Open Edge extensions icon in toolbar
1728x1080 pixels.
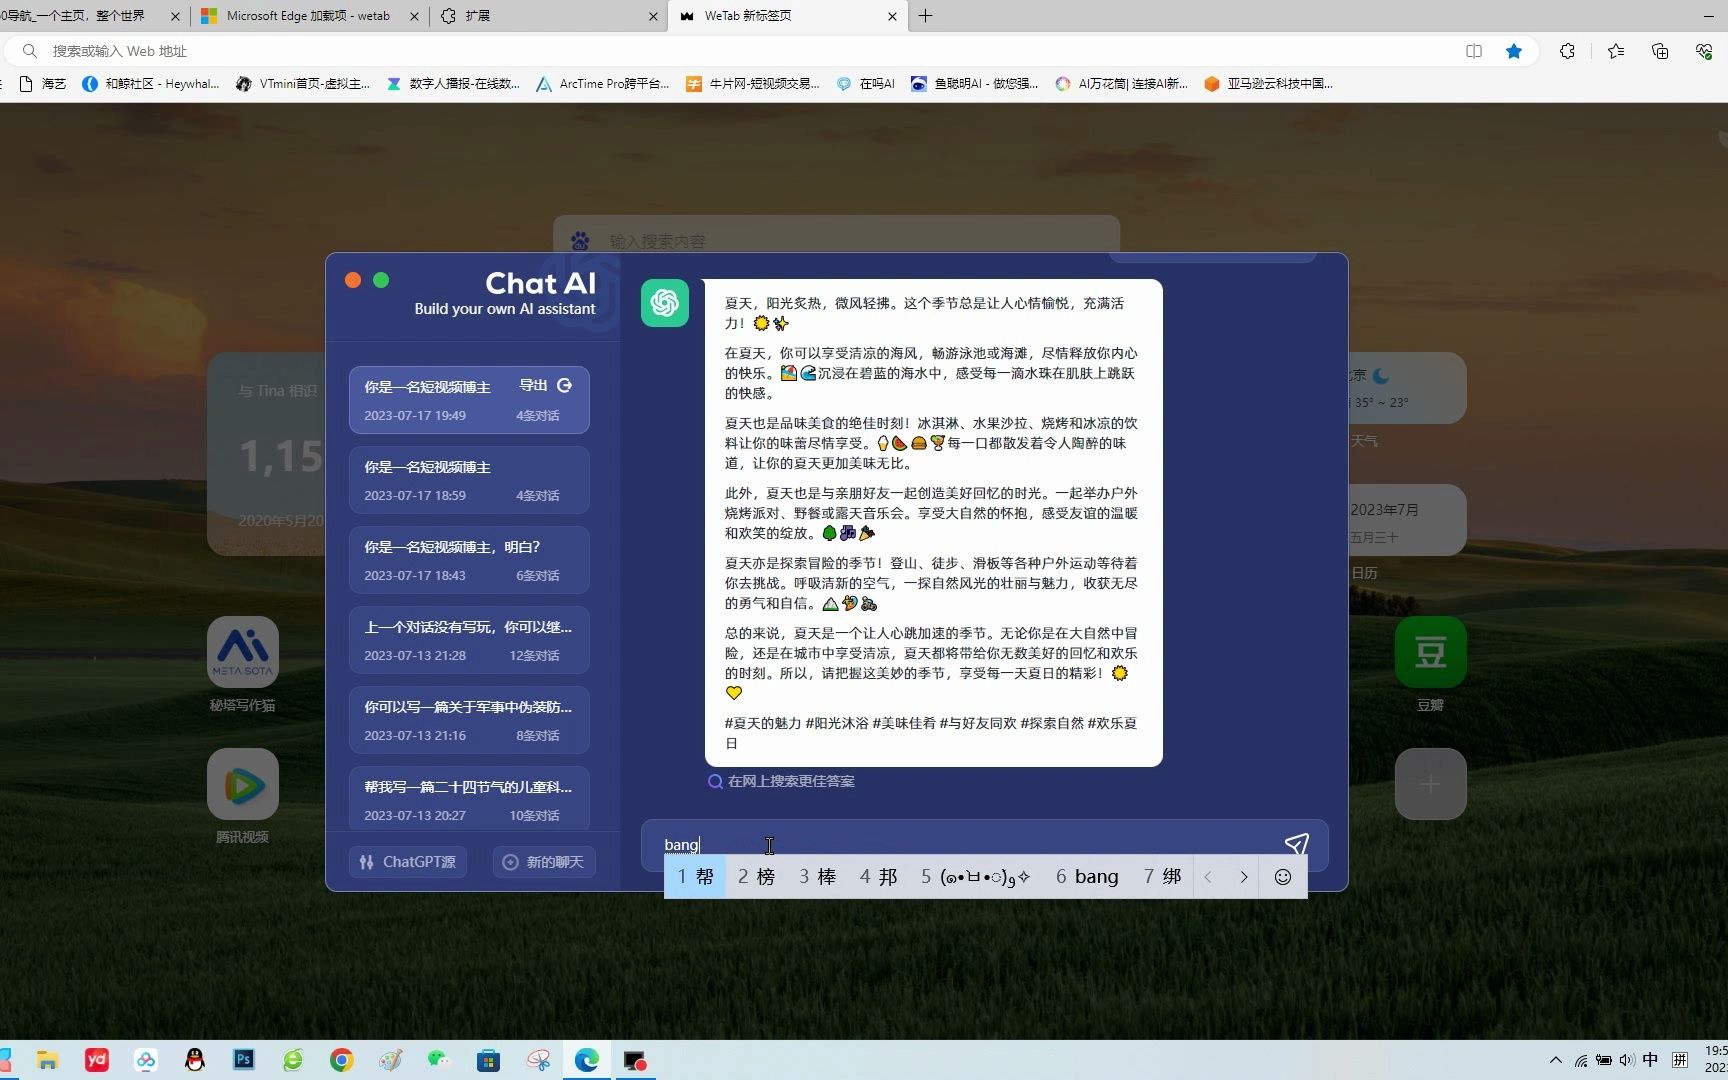click(x=1567, y=51)
